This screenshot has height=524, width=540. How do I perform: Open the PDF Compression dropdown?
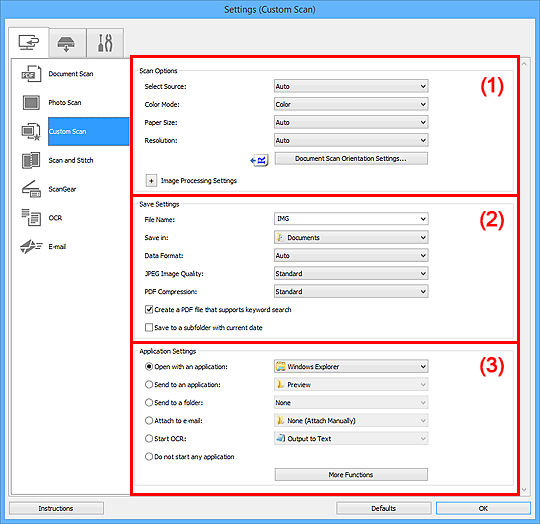click(351, 292)
